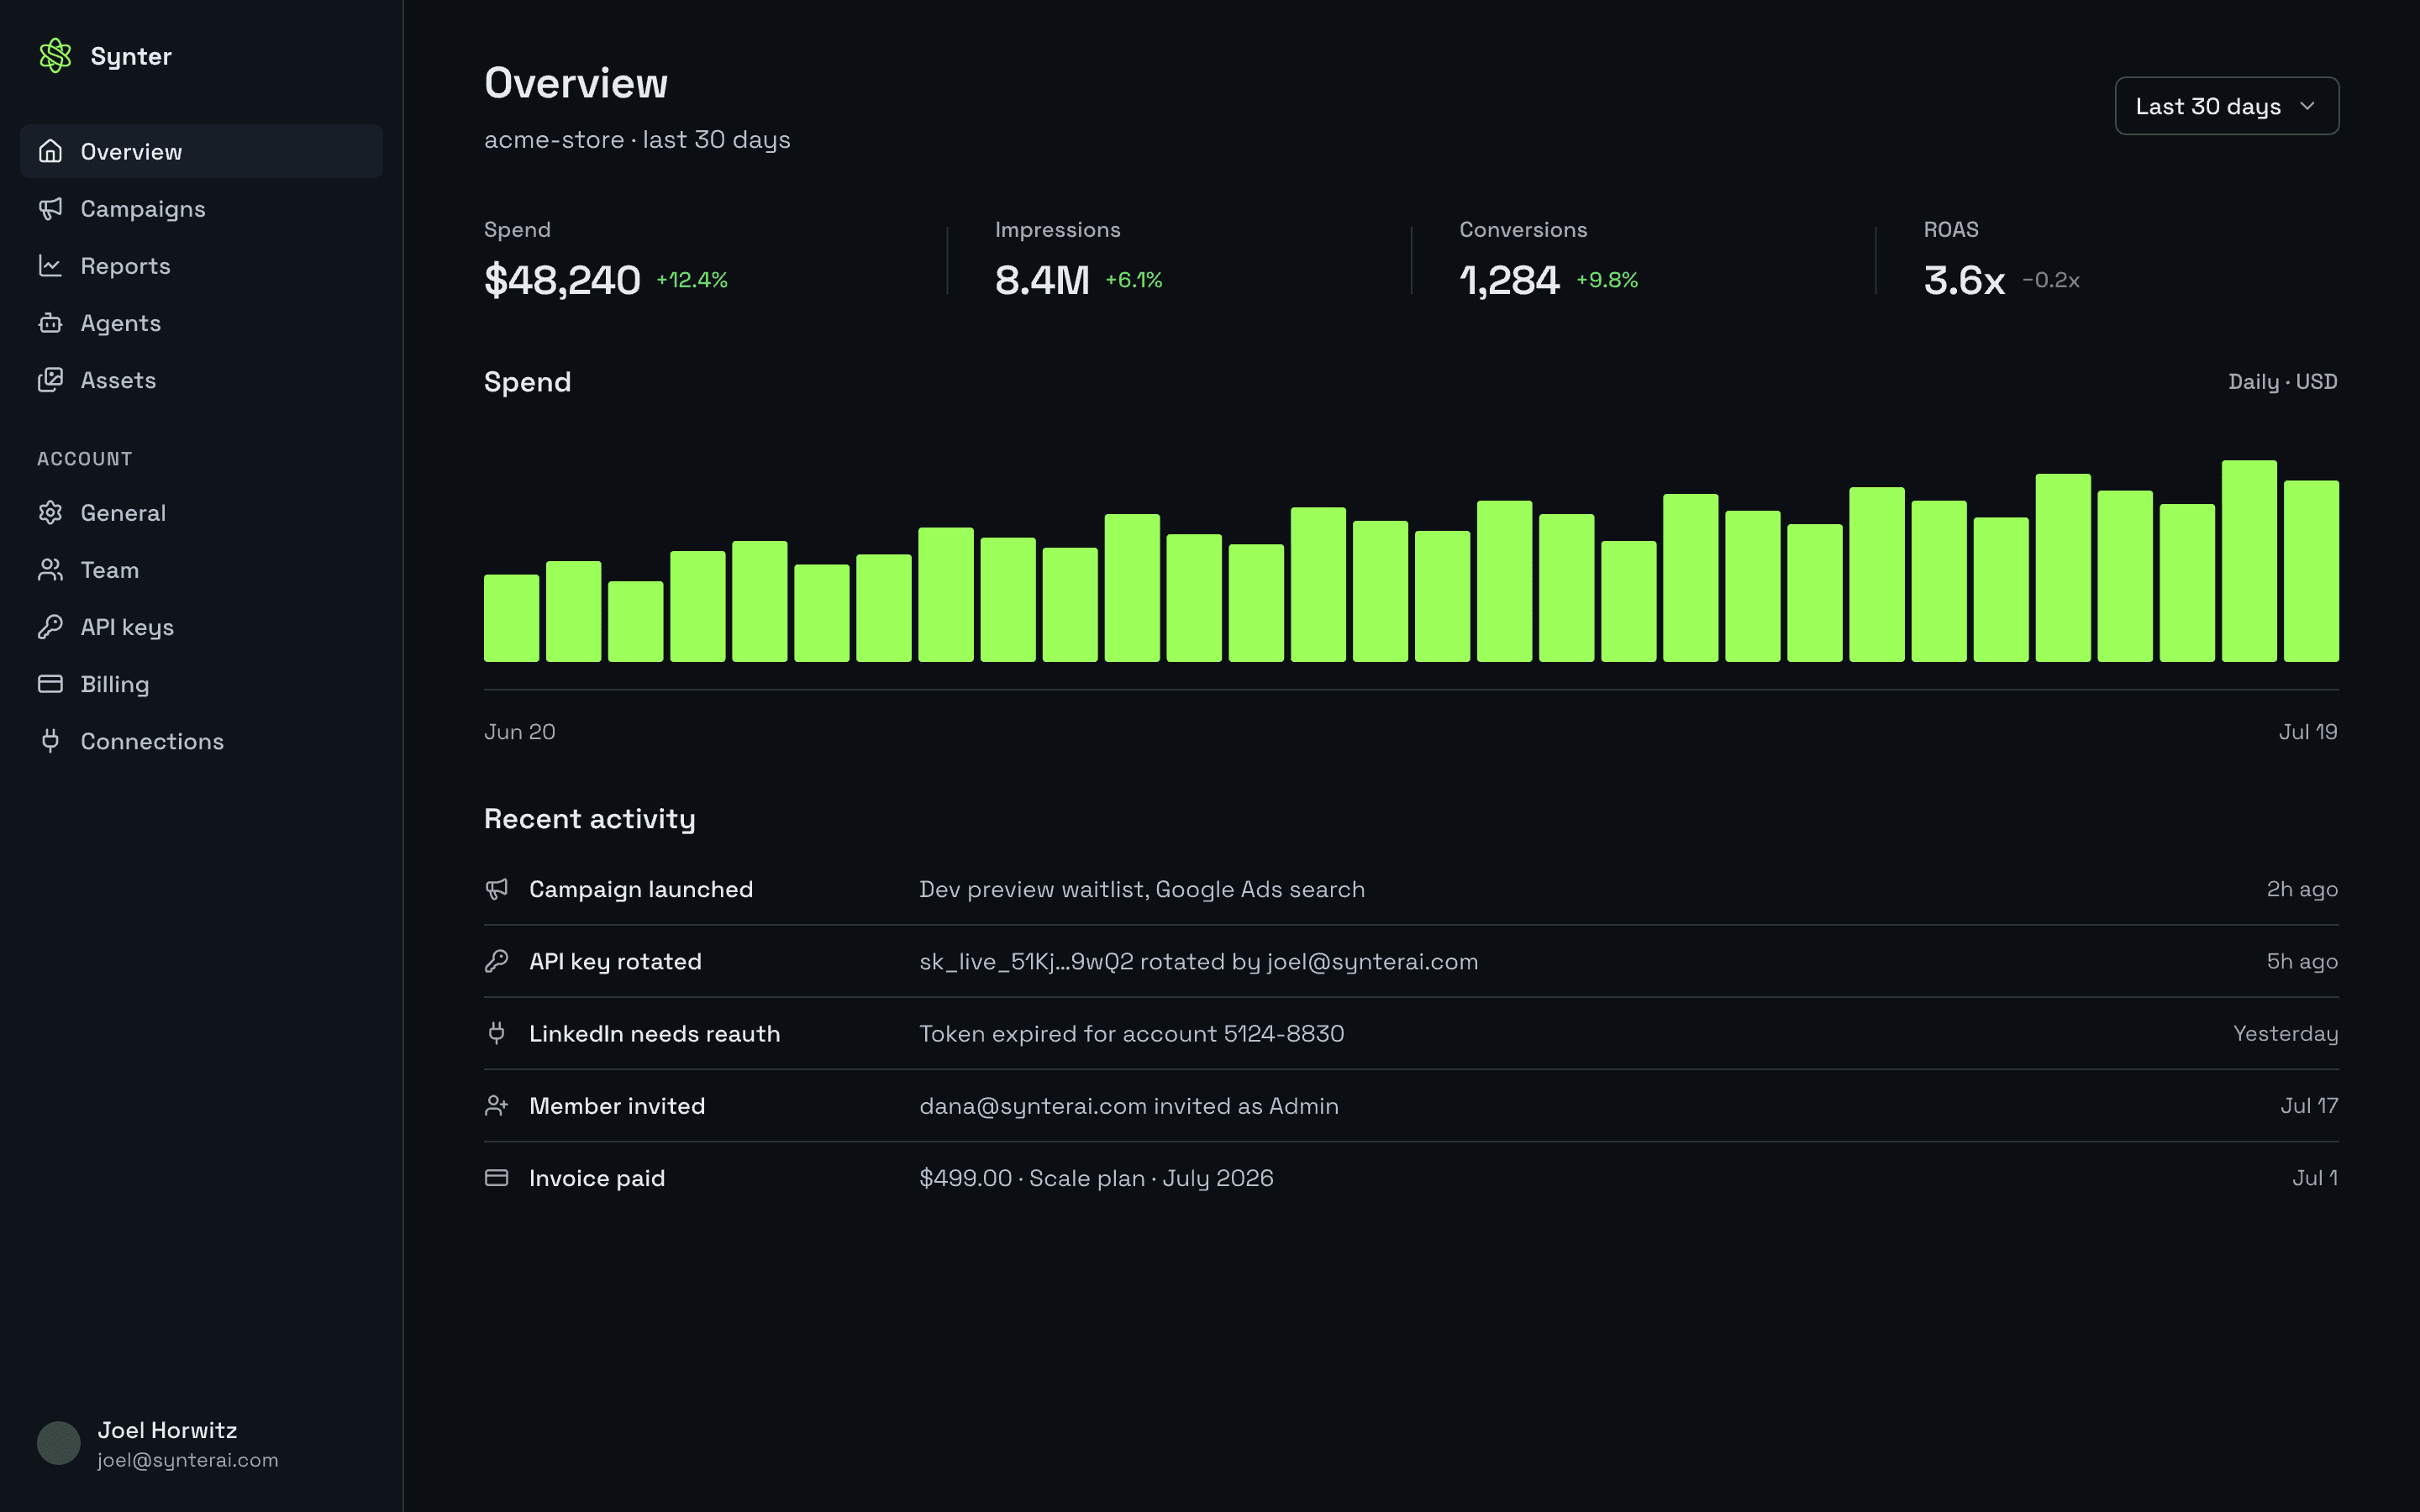
Task: Click the last spend bar at Jul 19
Action: 2311,571
